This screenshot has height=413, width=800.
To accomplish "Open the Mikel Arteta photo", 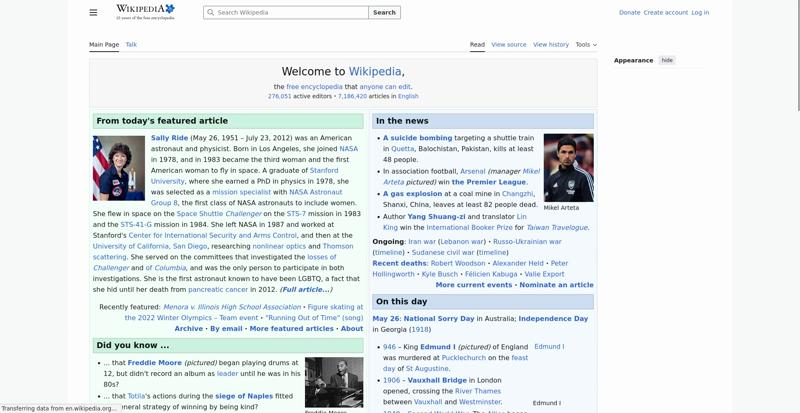I will [x=568, y=168].
